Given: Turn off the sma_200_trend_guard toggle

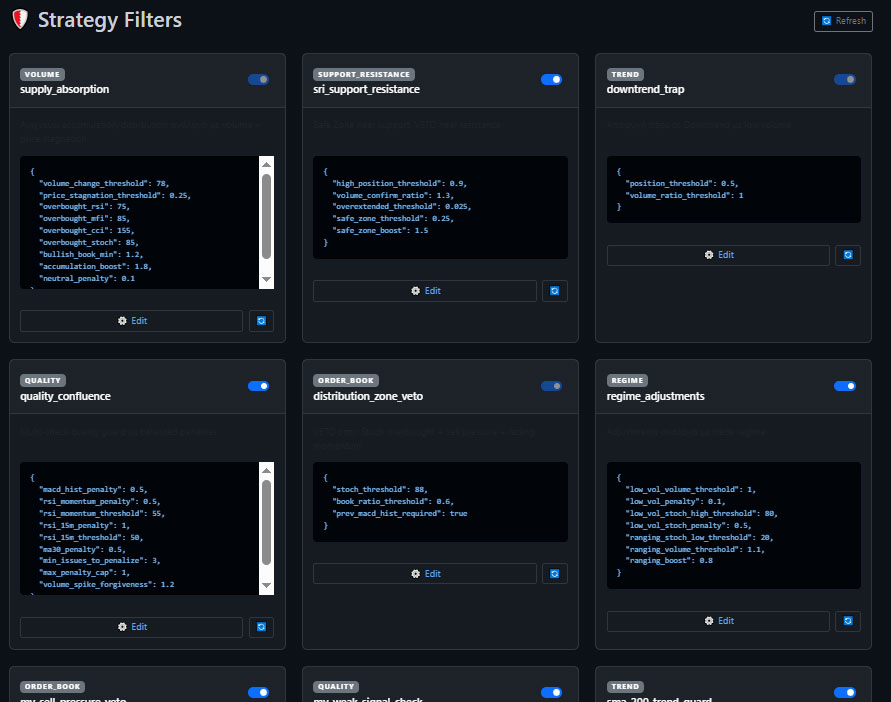Looking at the screenshot, I should click(x=844, y=692).
